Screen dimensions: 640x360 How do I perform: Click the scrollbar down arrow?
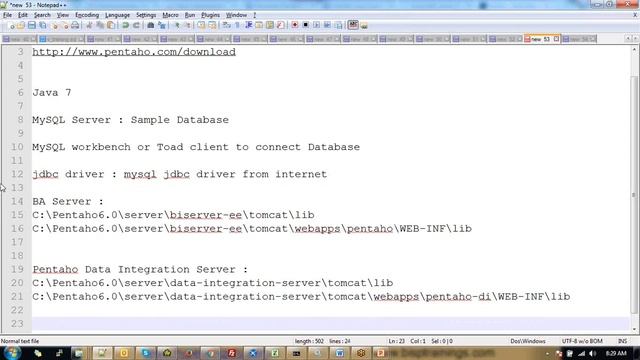634,329
